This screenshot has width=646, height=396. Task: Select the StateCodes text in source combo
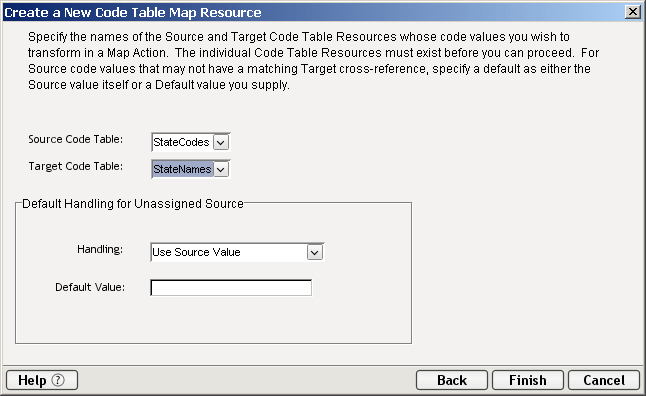[x=181, y=142]
